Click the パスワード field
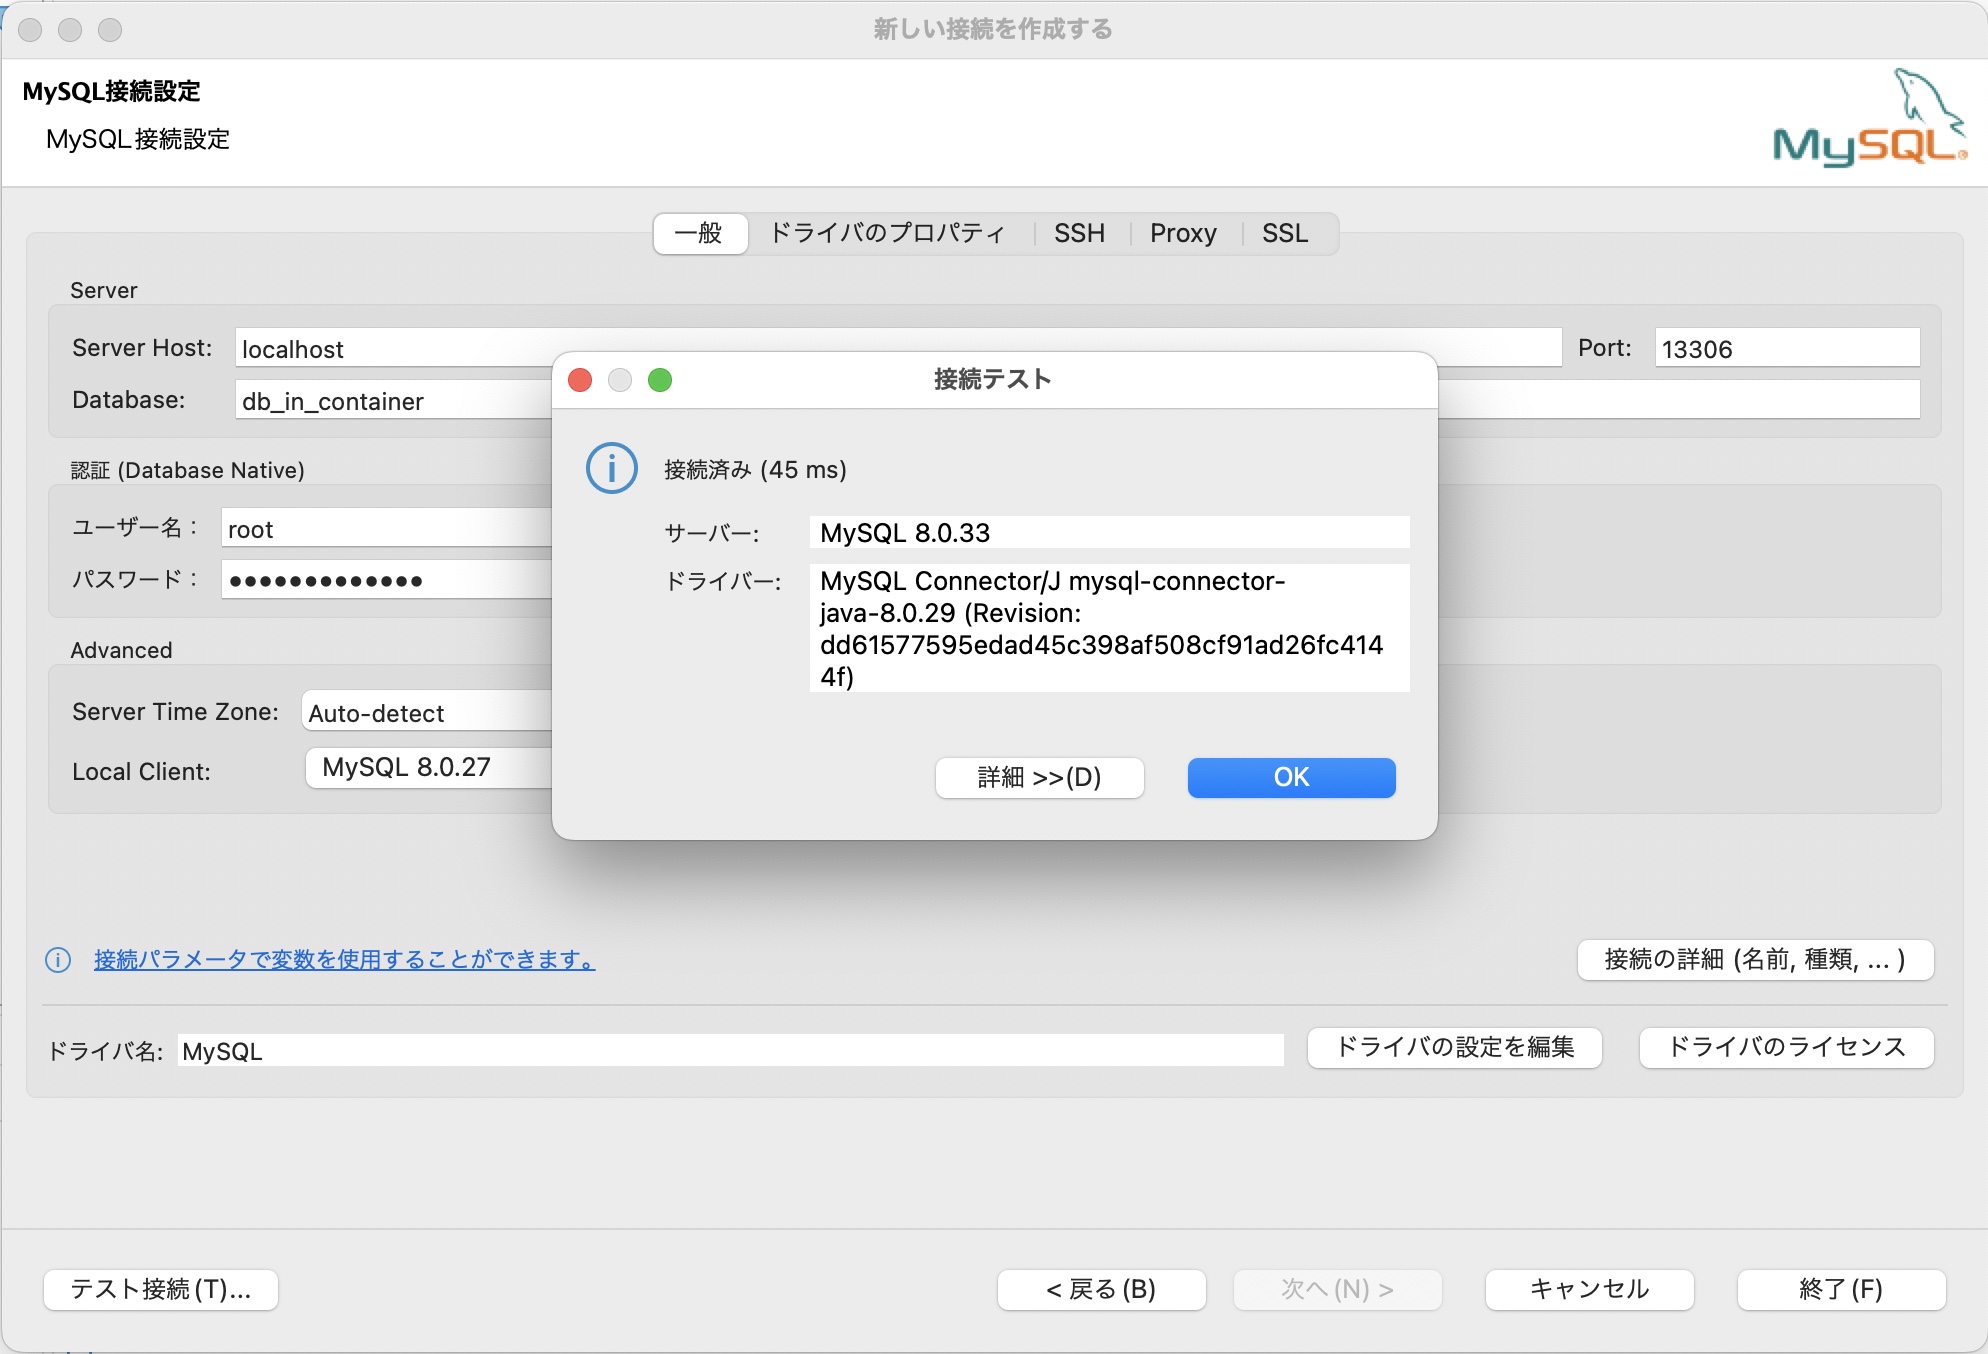The height and width of the screenshot is (1354, 1988). point(386,580)
